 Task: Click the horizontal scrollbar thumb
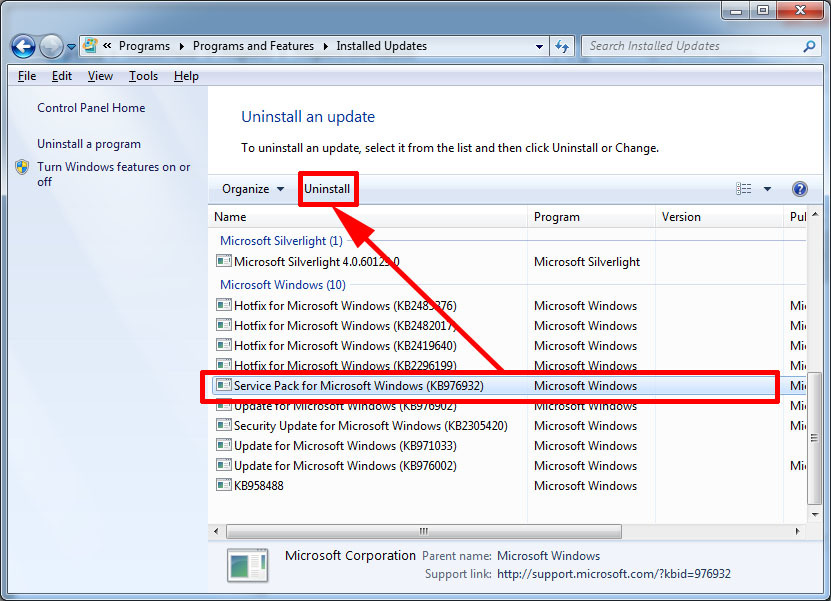(x=423, y=531)
